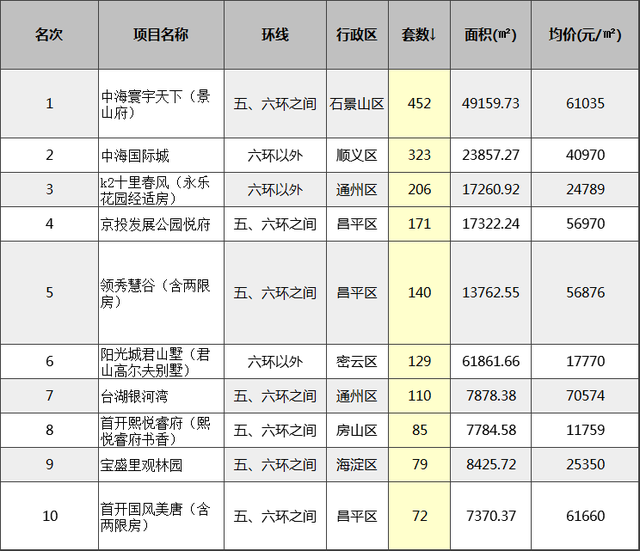The image size is (640, 551).
Task: Click 五、六环之间 in the 宝盛里观林园 row
Action: (275, 464)
